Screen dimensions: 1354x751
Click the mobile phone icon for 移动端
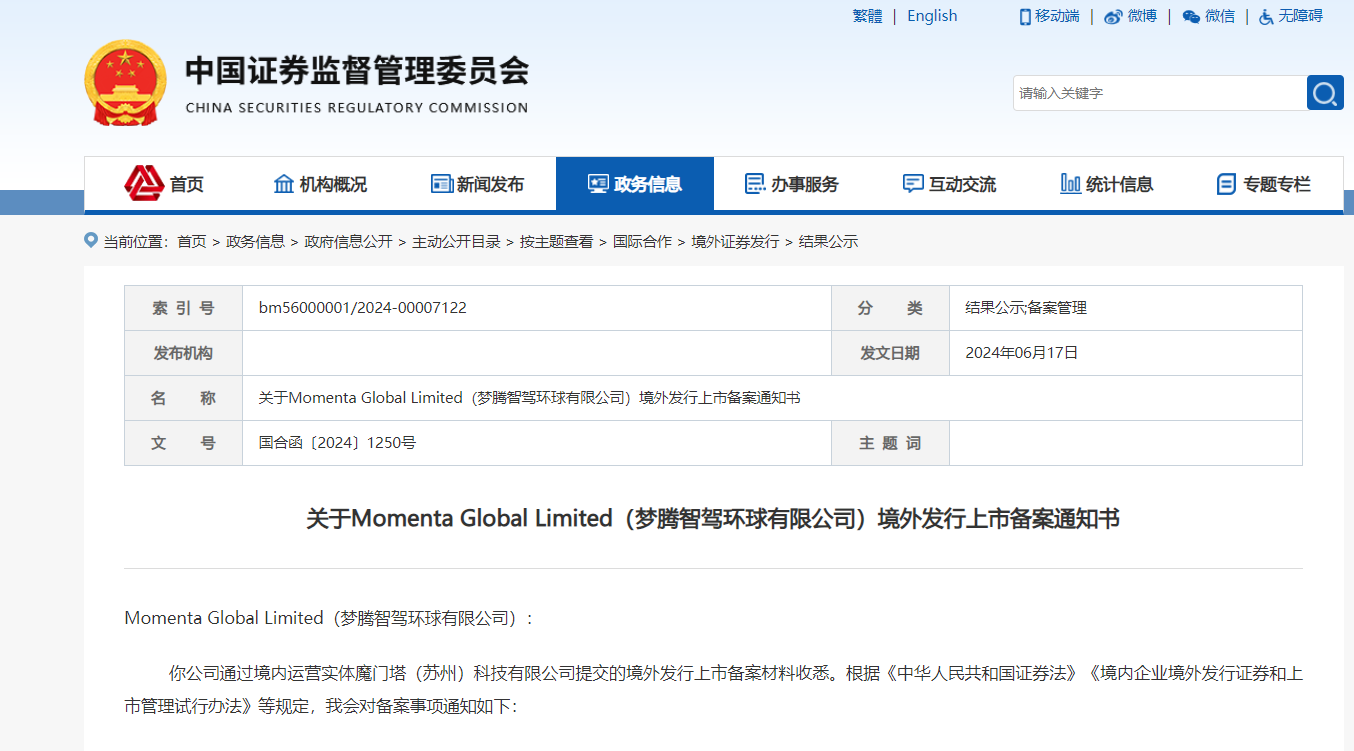(x=1025, y=16)
